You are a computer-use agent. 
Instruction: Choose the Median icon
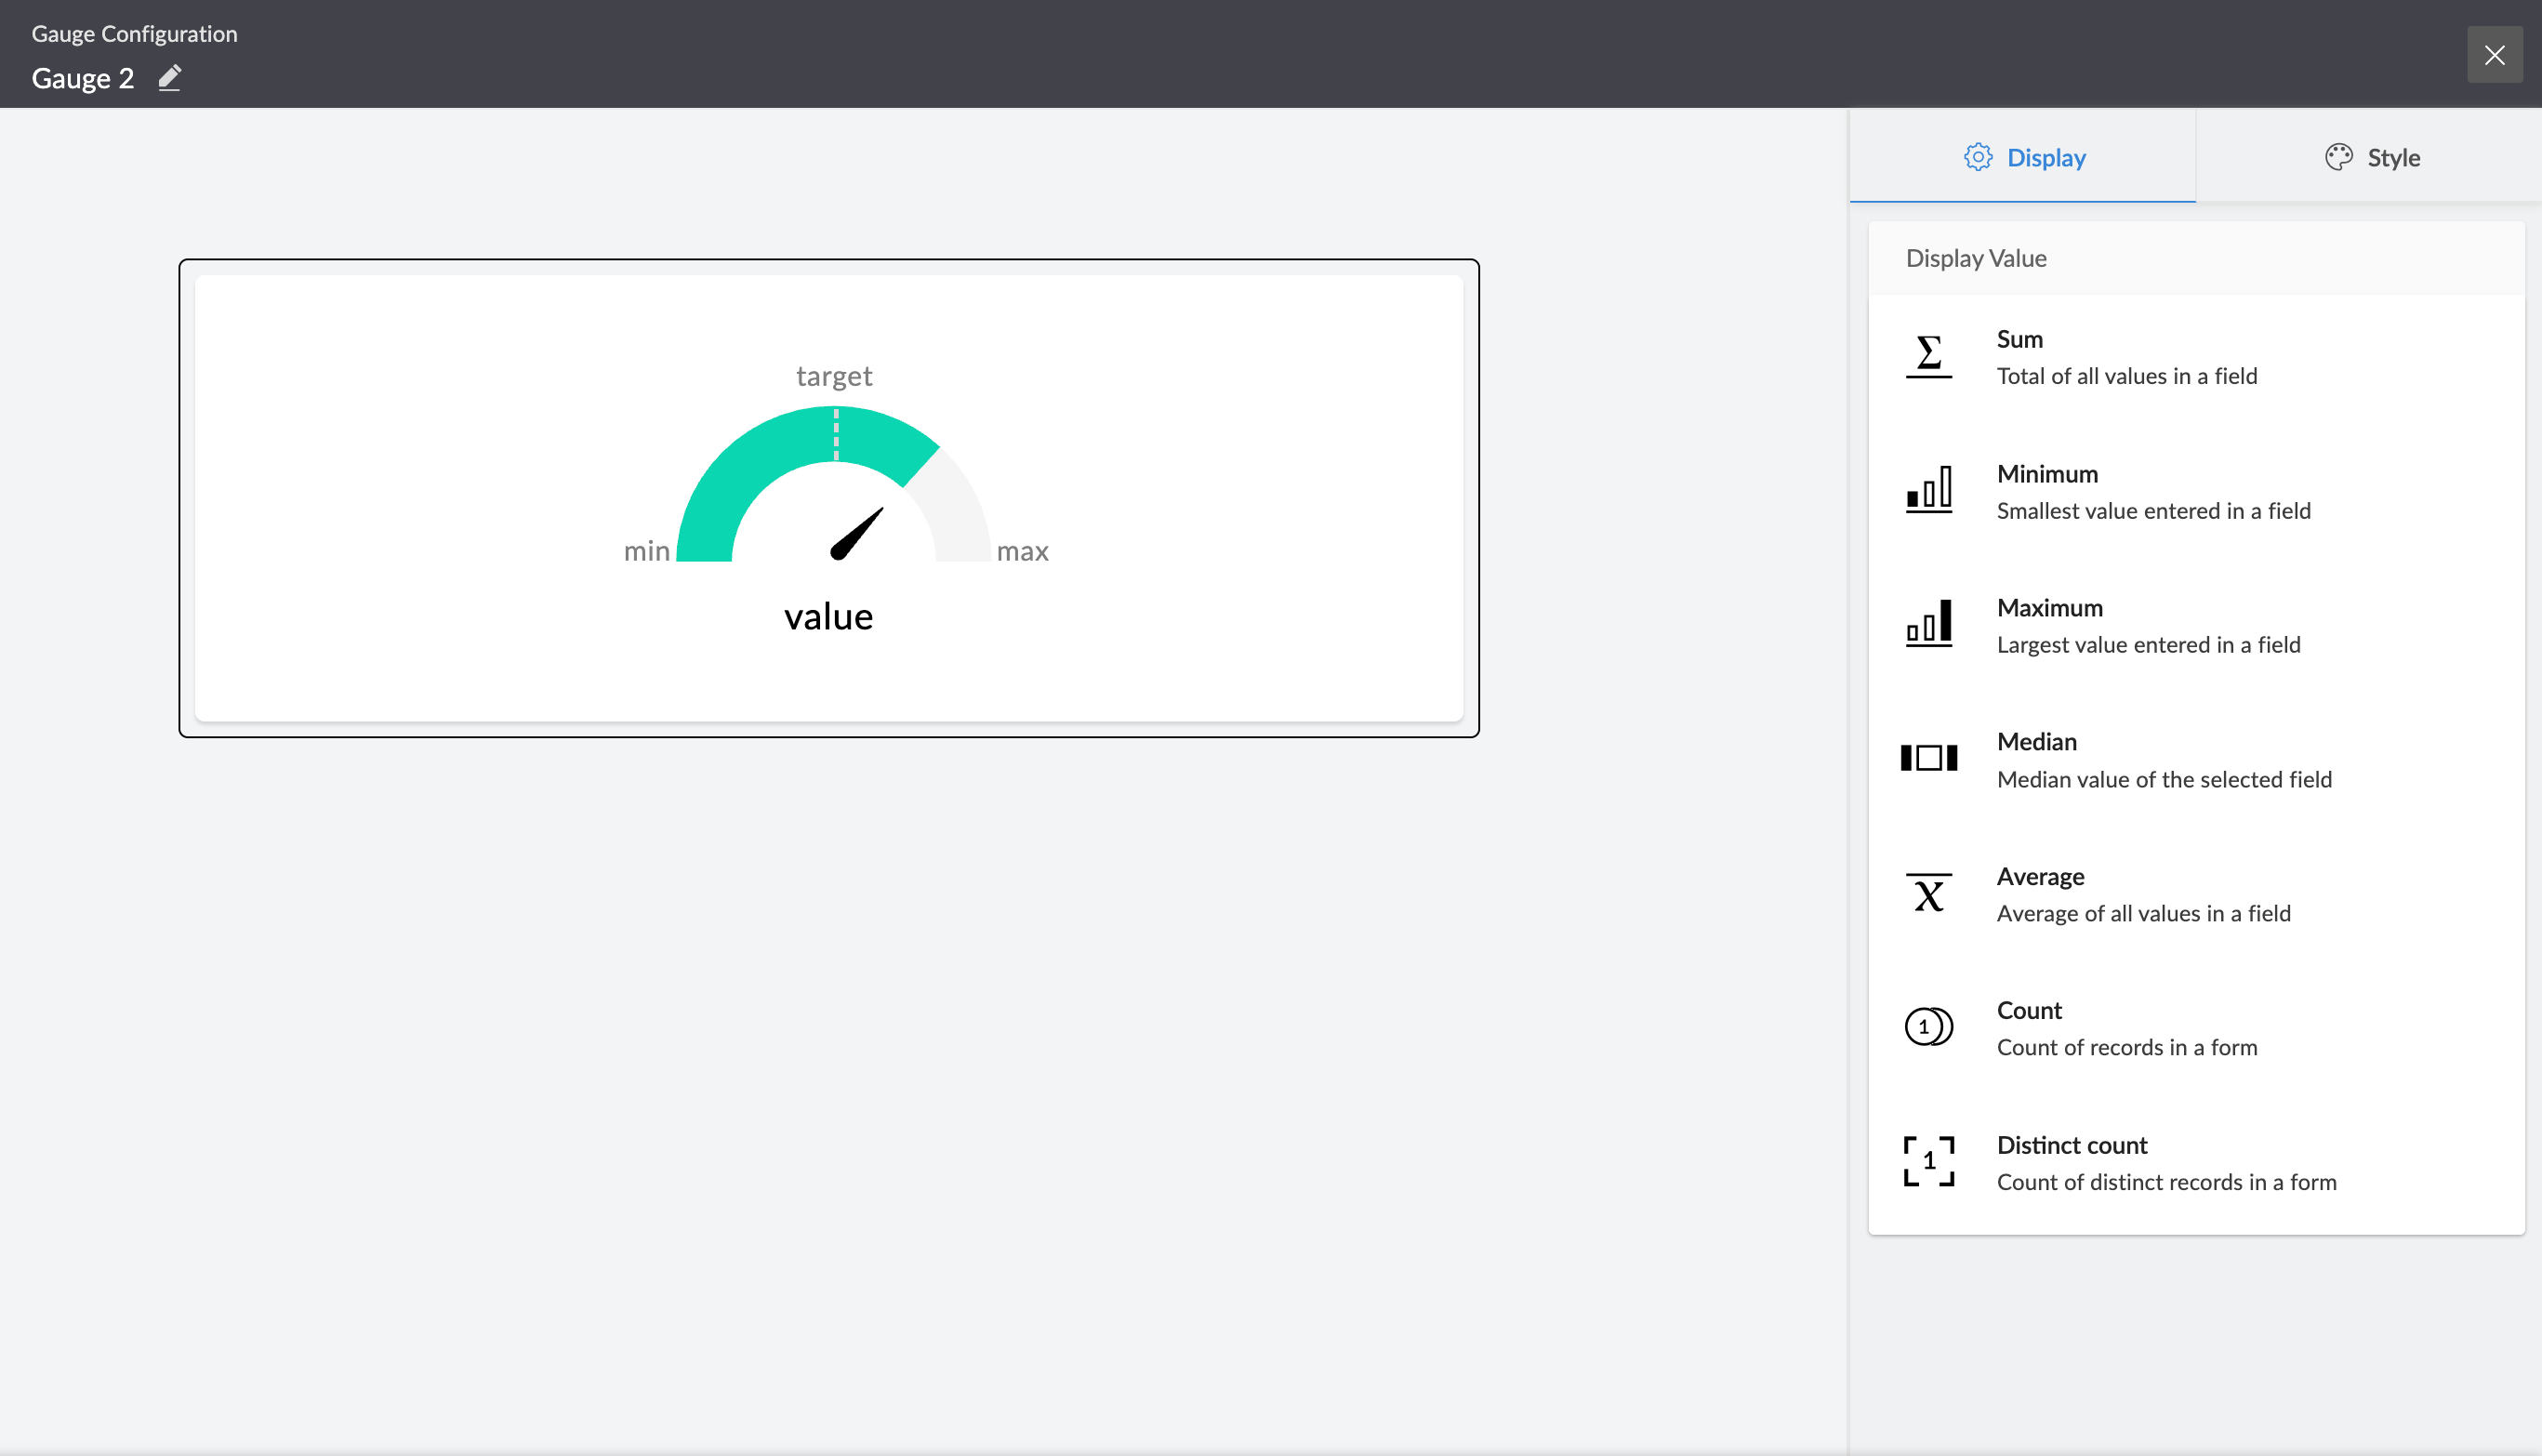(1928, 758)
